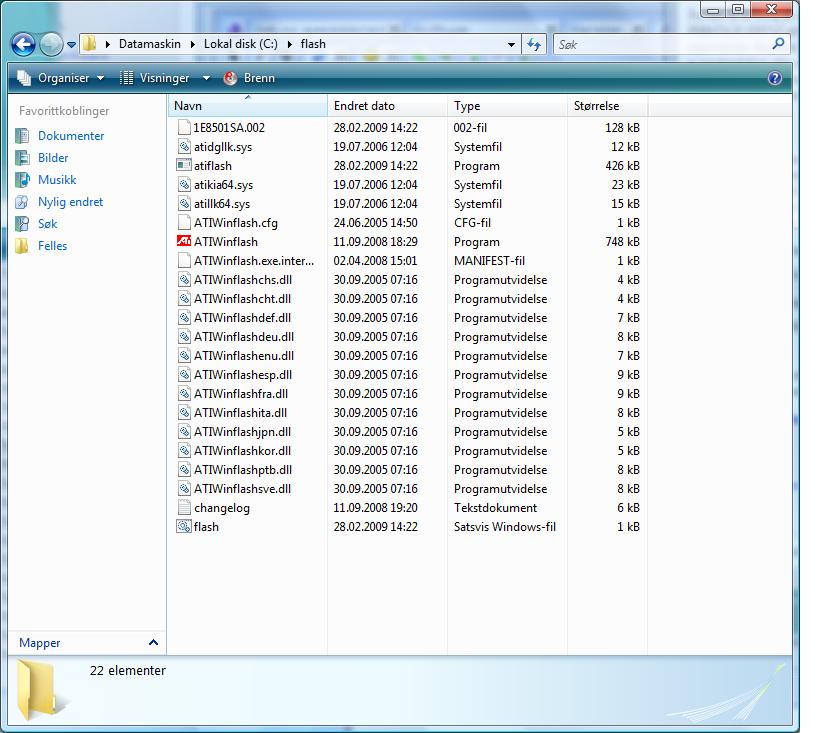Expand the arrow before Datamaskin in address bar
This screenshot has height=733, width=840.
(x=108, y=44)
